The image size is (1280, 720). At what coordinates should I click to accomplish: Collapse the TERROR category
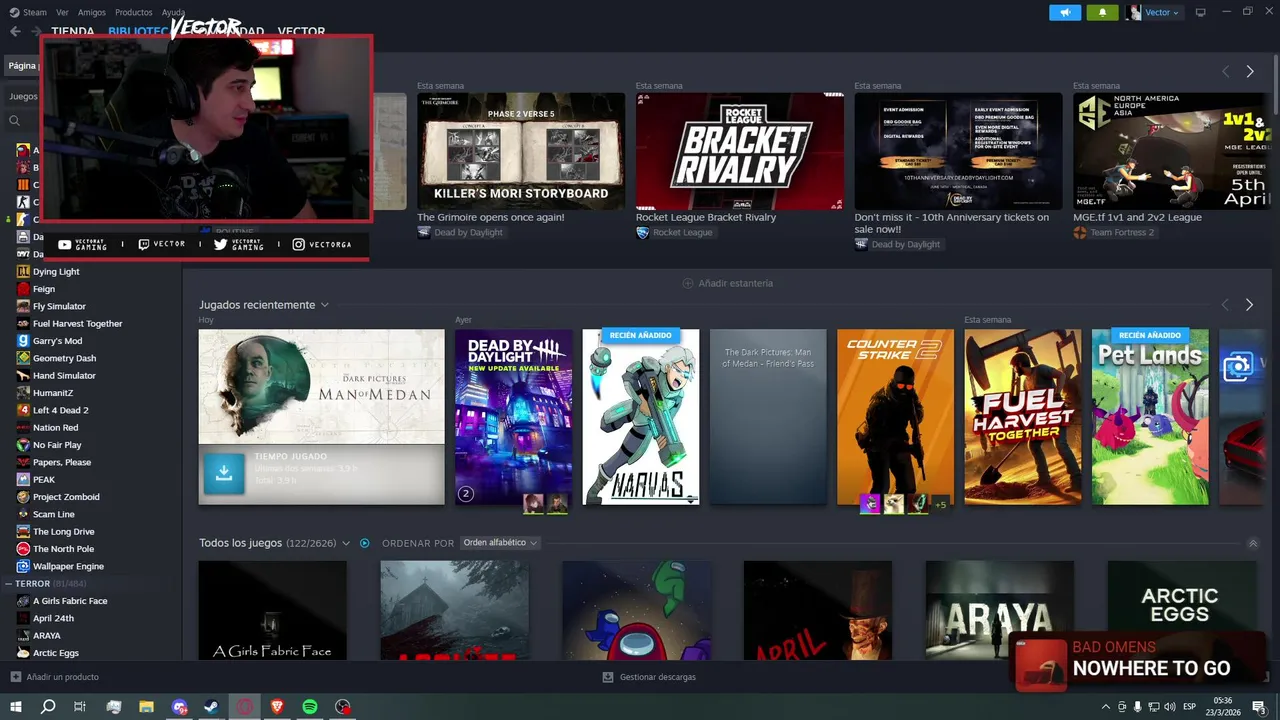(8, 583)
